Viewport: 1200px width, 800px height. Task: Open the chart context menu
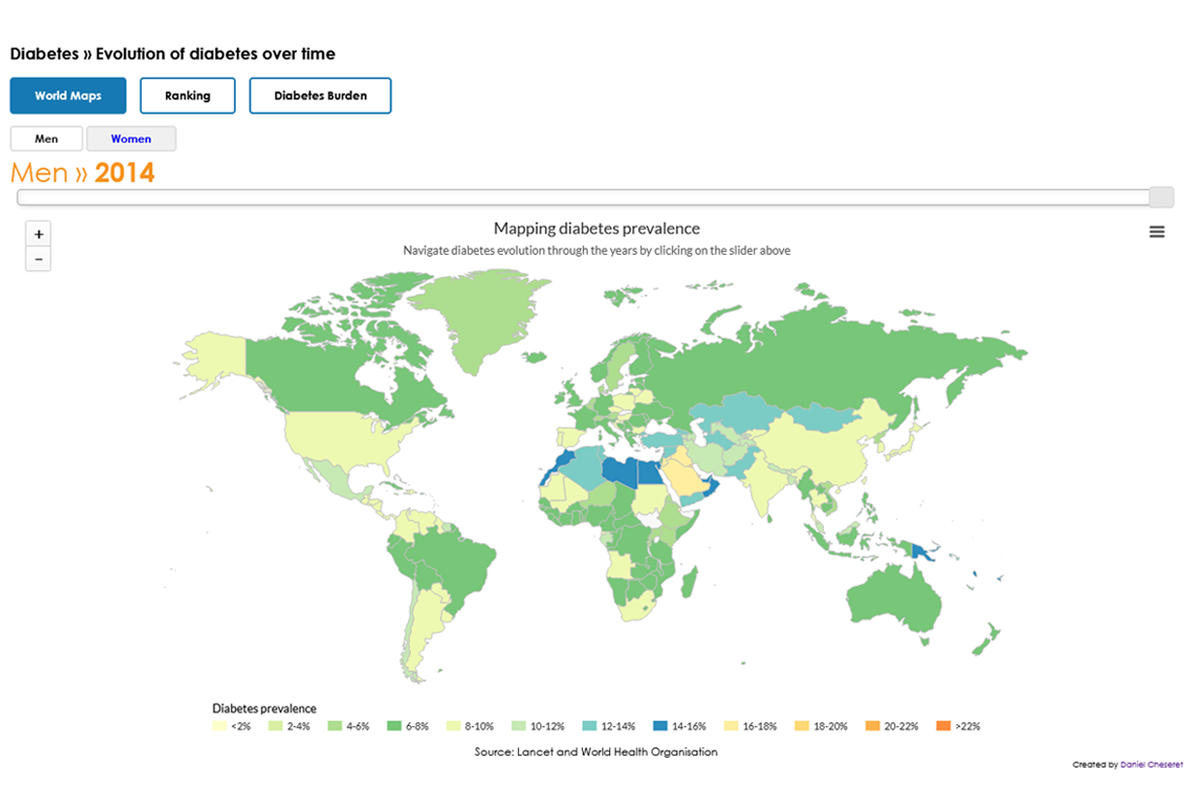(x=1156, y=231)
